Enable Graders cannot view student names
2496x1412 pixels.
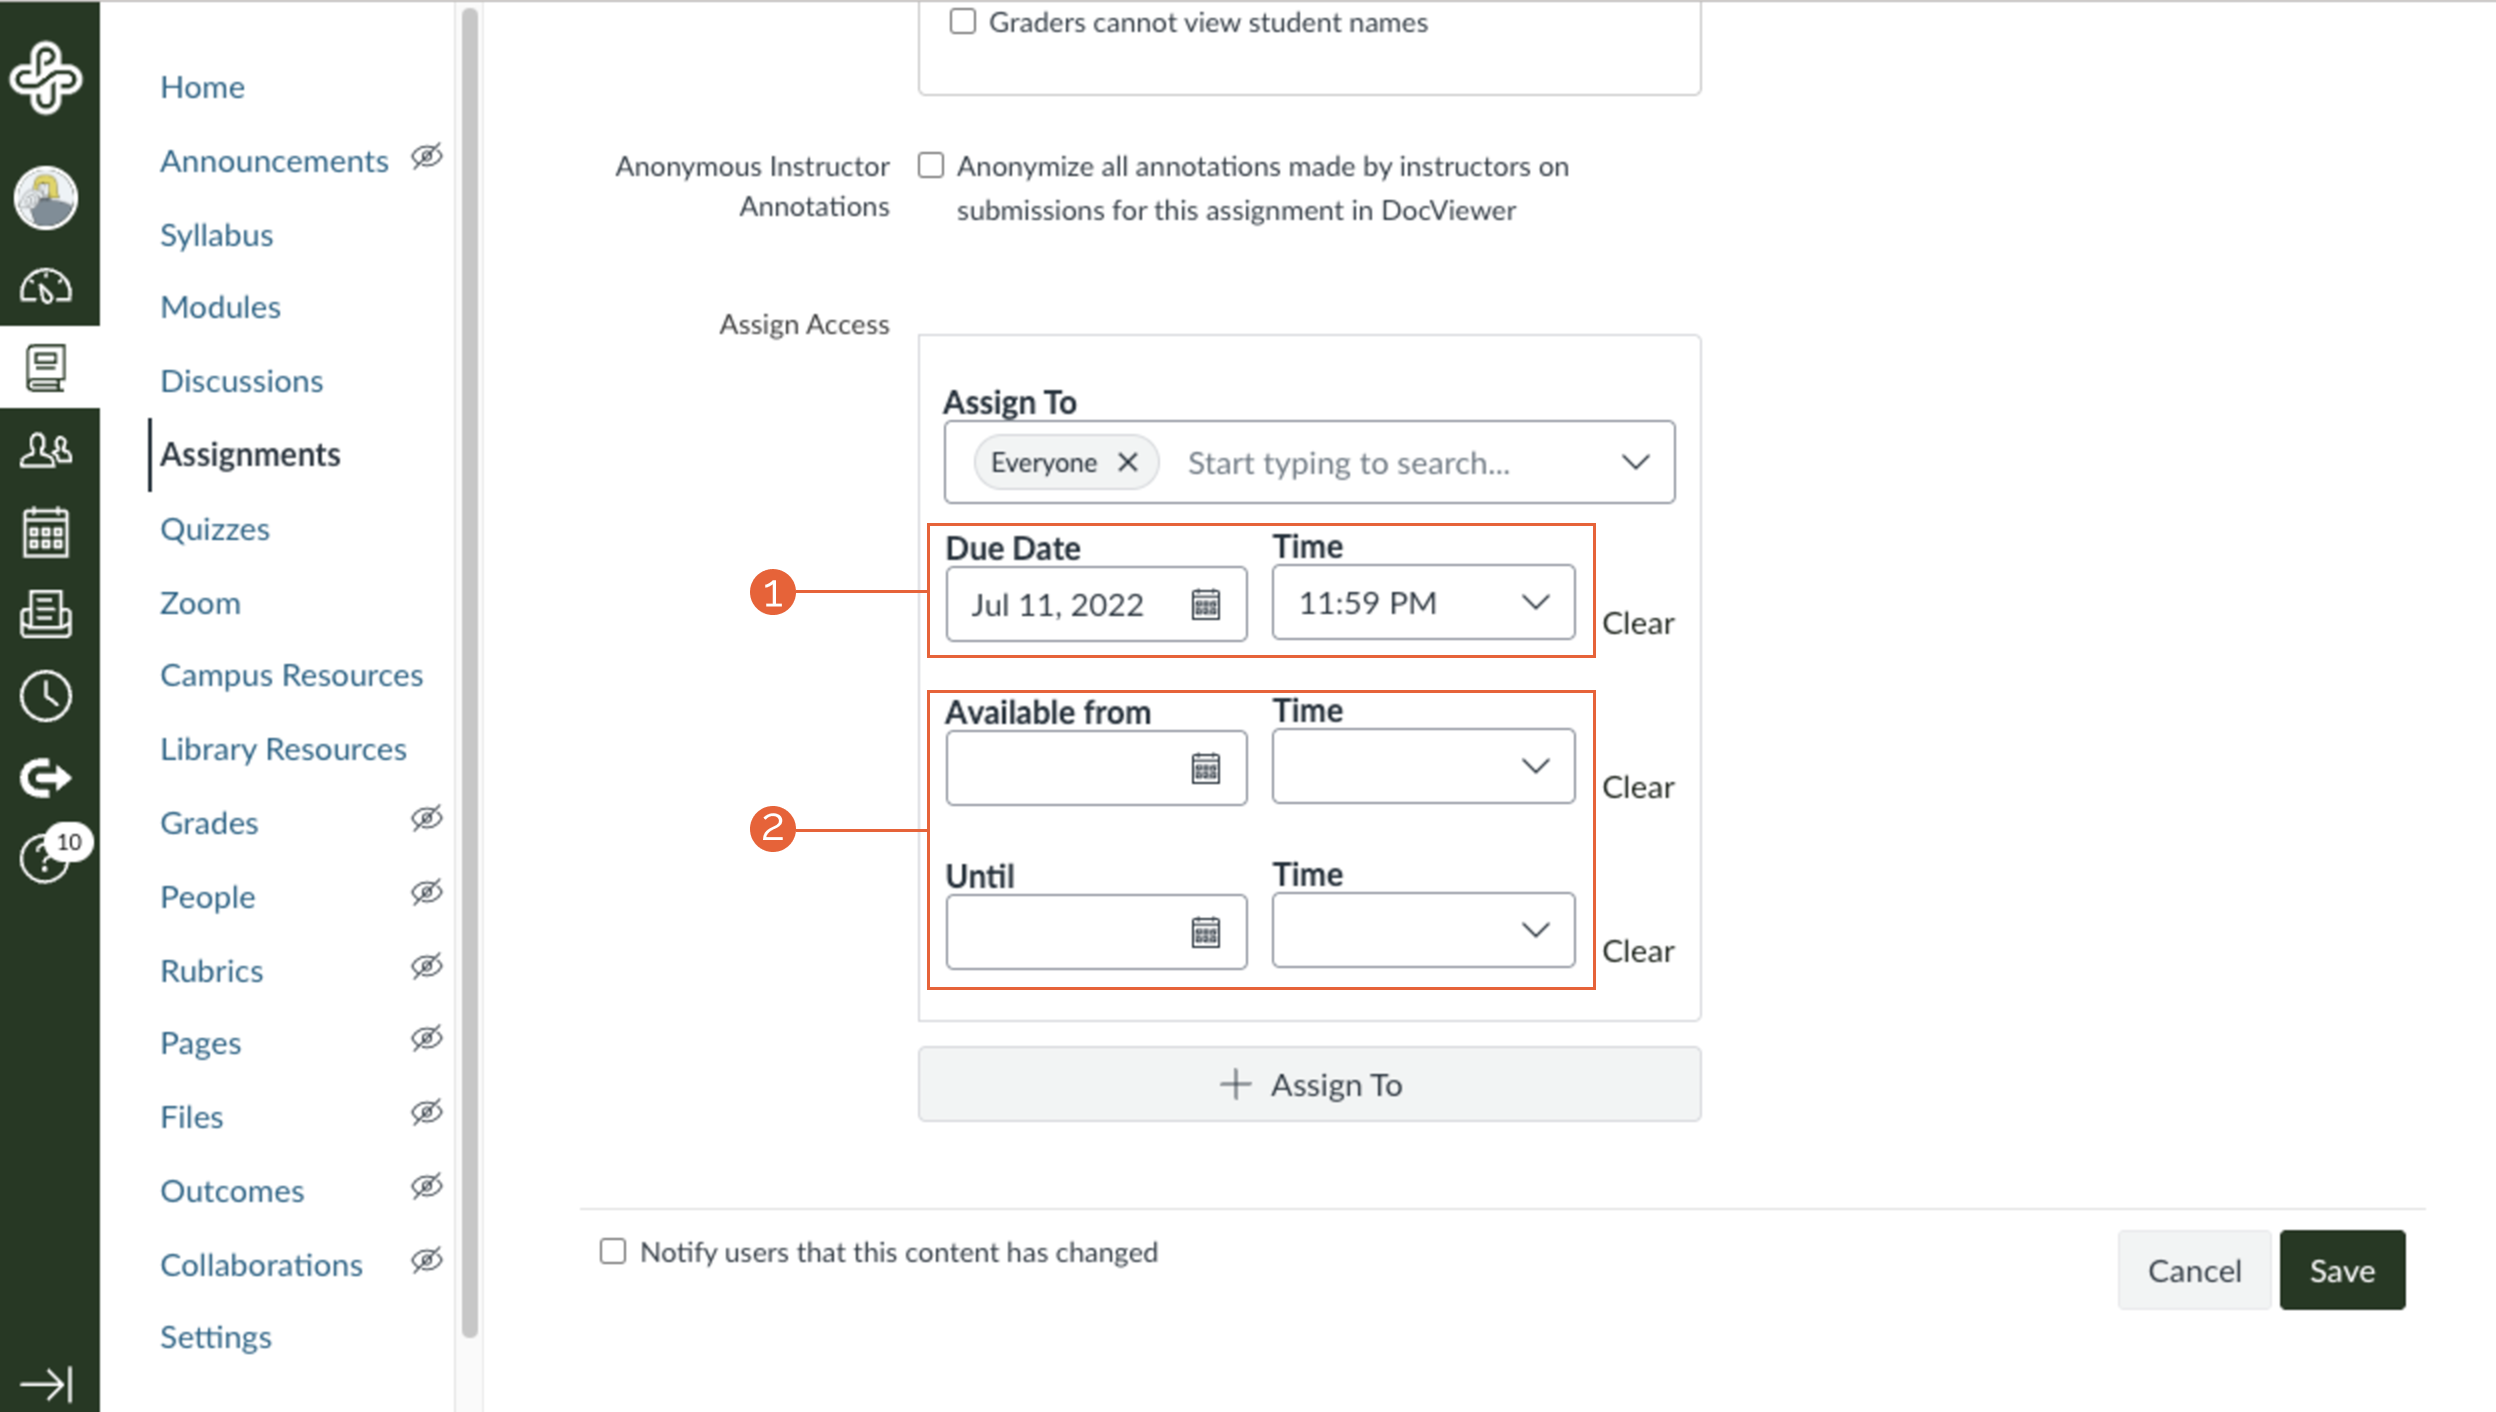tap(963, 21)
